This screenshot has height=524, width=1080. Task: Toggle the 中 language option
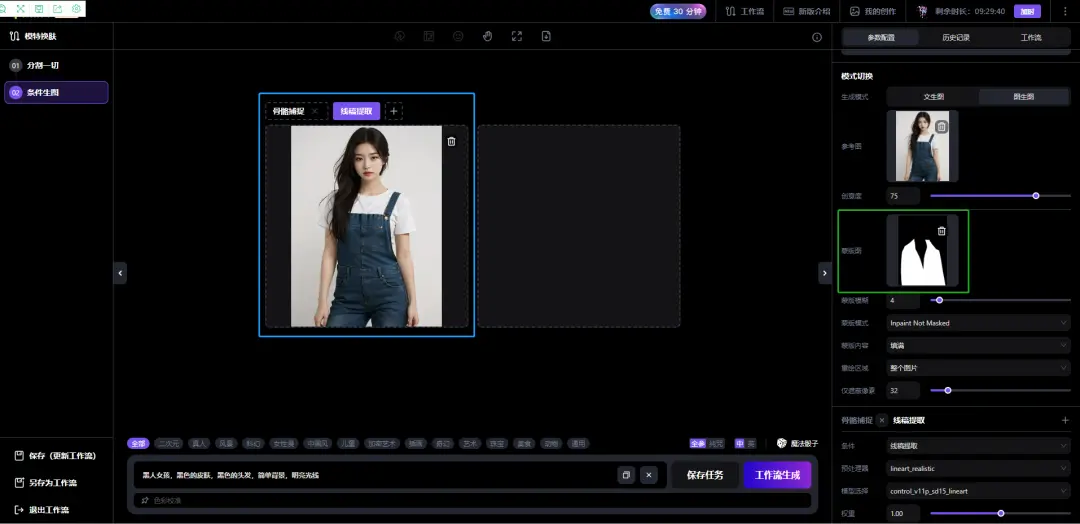coord(740,444)
